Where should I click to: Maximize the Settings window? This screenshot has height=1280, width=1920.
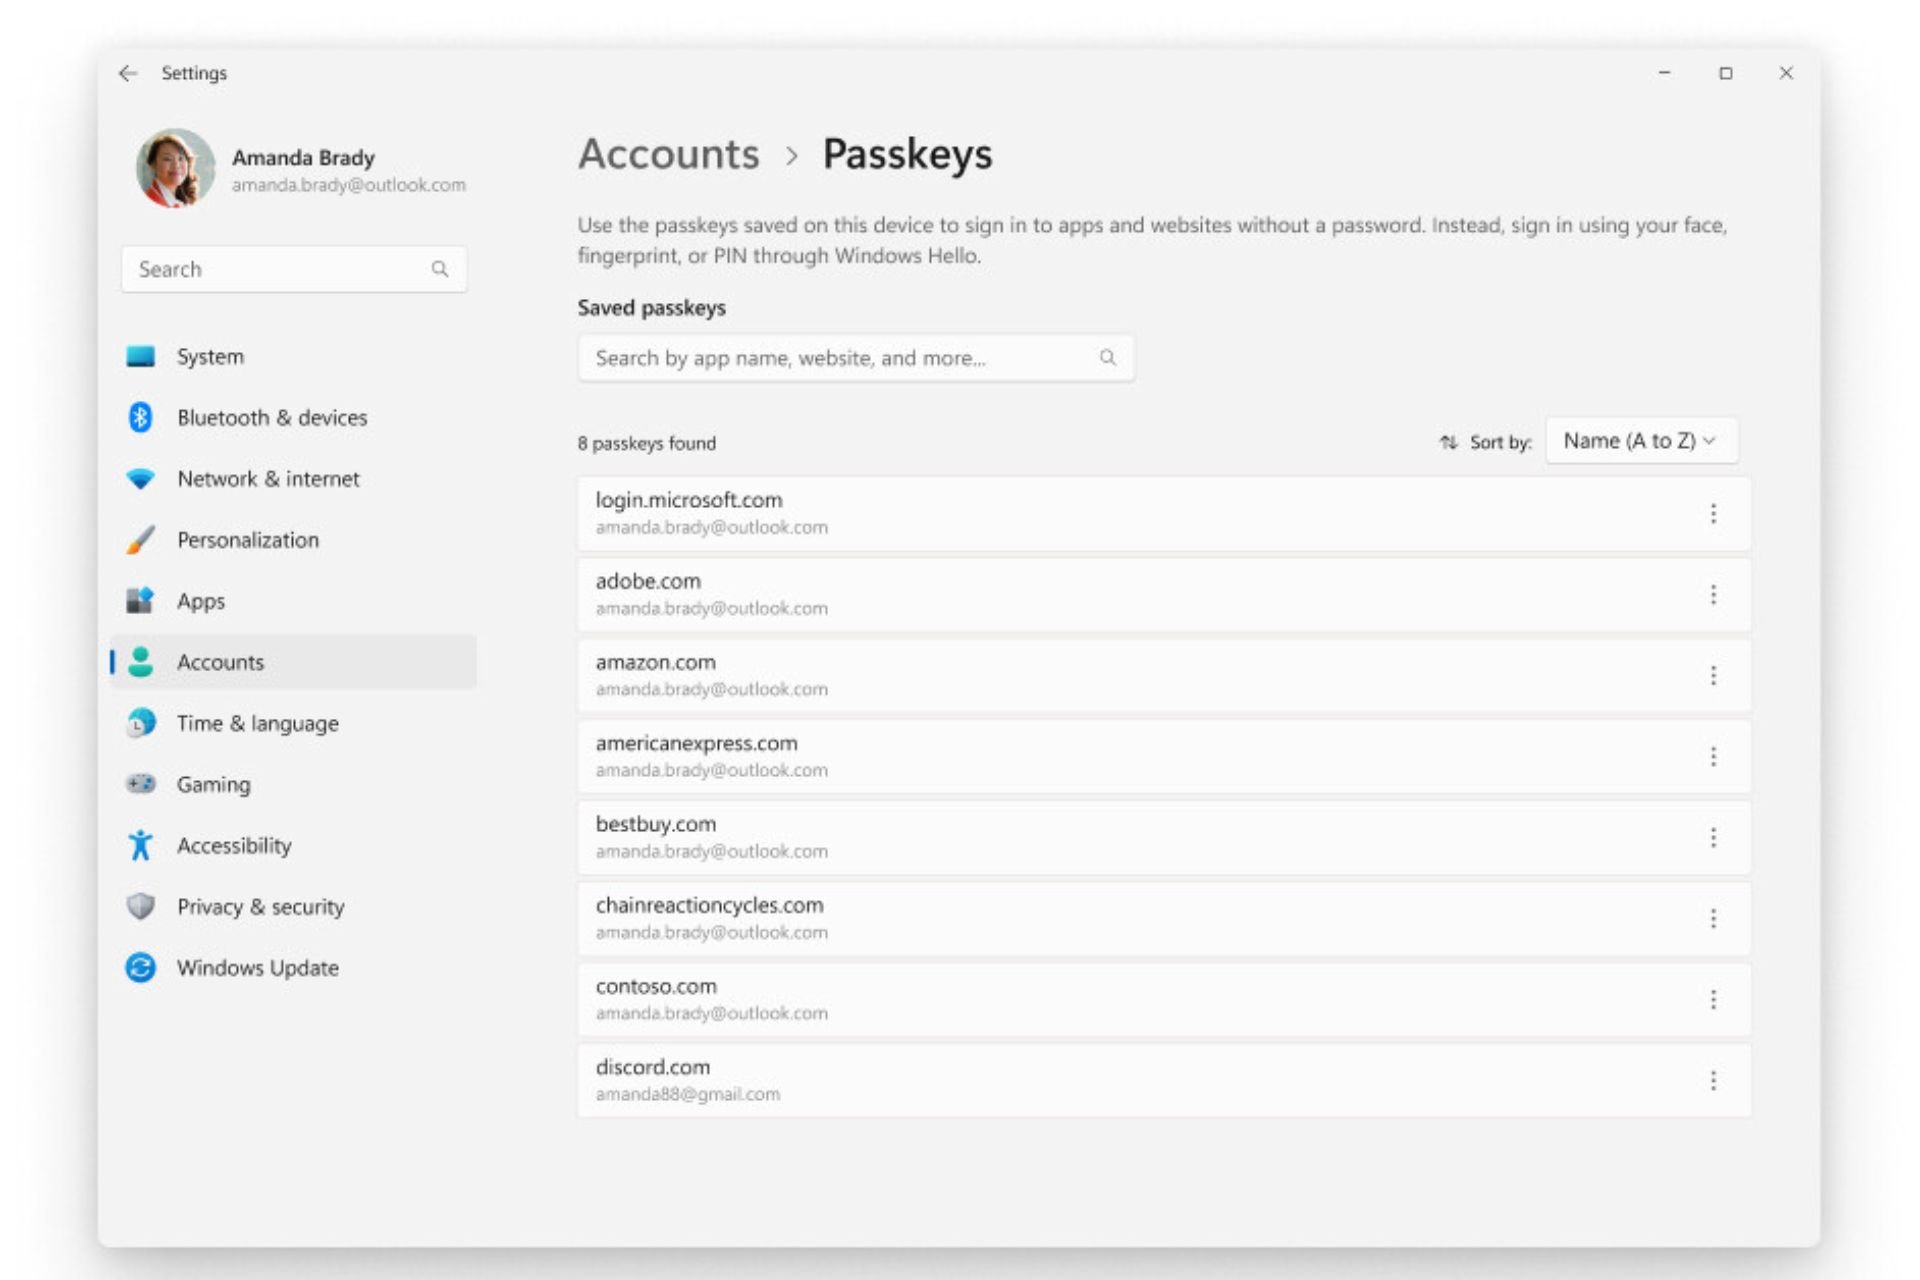(x=1725, y=73)
